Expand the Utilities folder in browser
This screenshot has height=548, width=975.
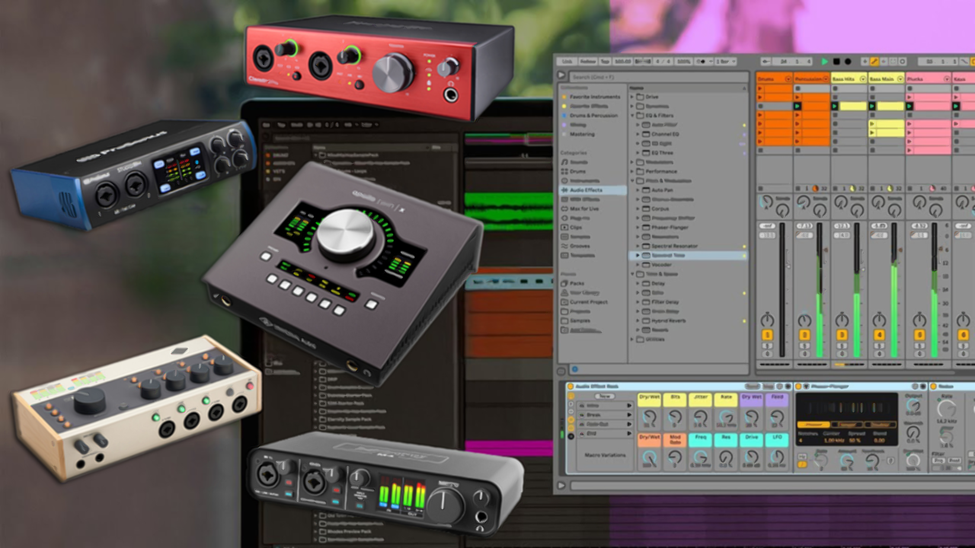[x=633, y=339]
